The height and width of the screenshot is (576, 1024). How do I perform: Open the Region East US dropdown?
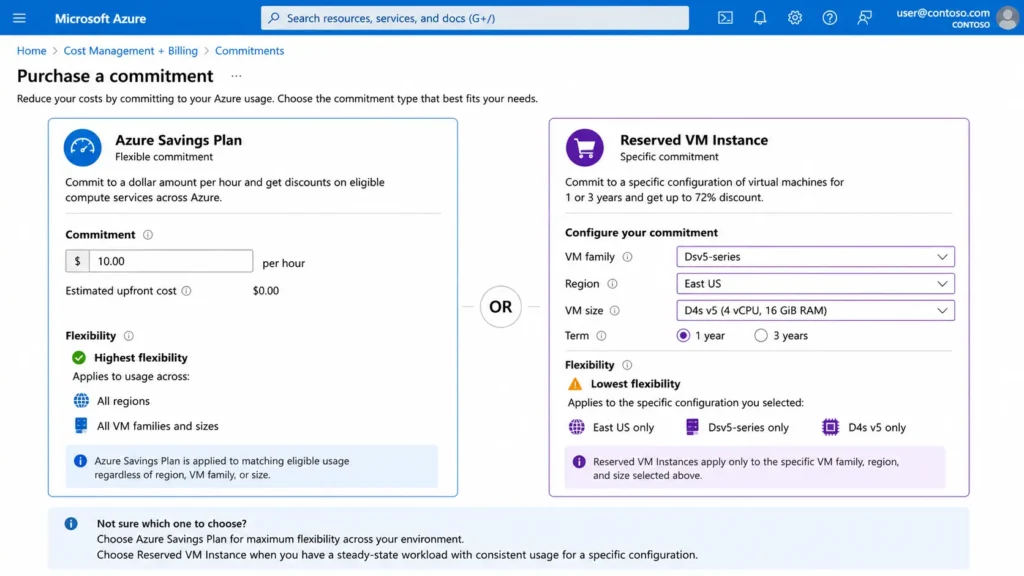pos(815,283)
